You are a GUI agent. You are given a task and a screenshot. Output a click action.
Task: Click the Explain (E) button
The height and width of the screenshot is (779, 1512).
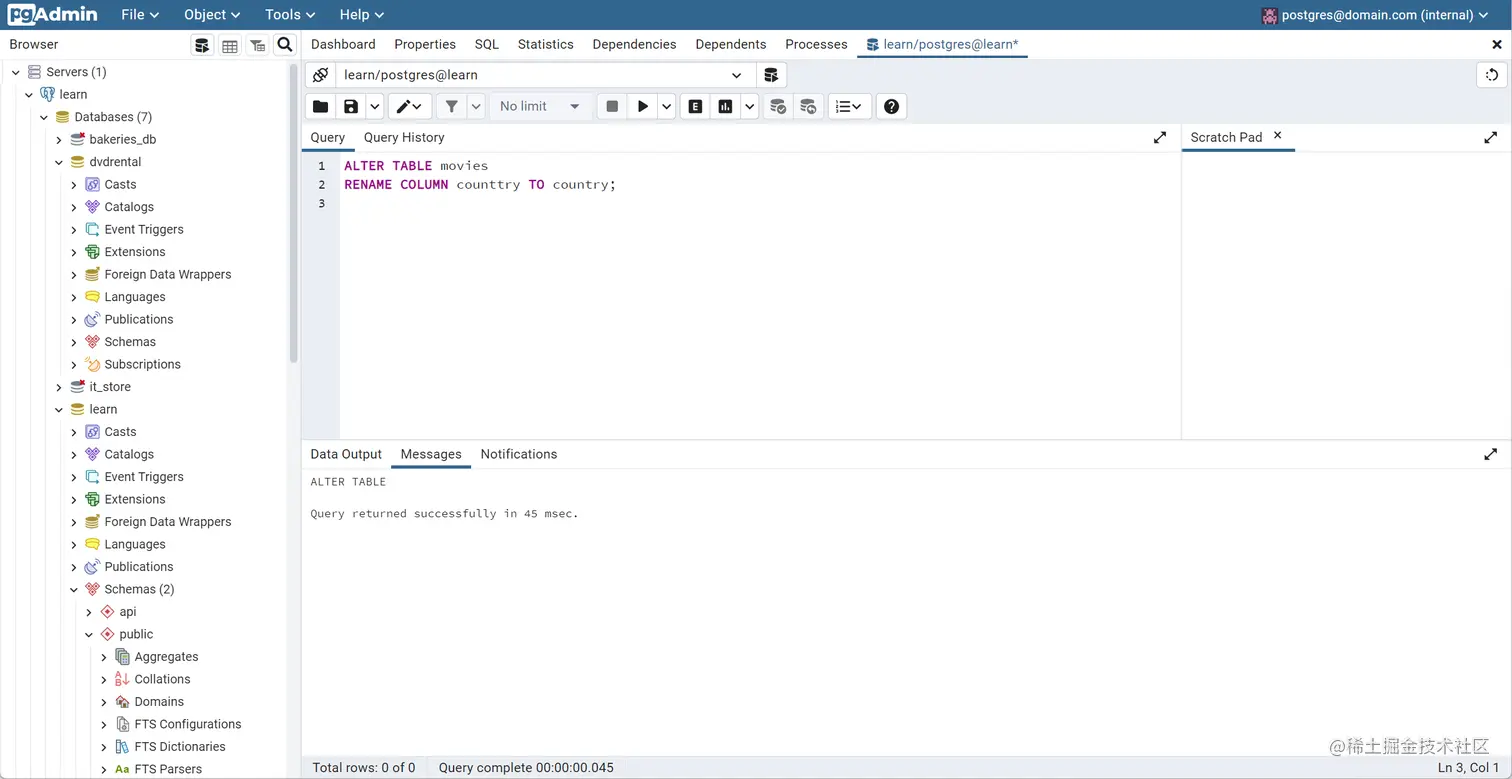695,106
